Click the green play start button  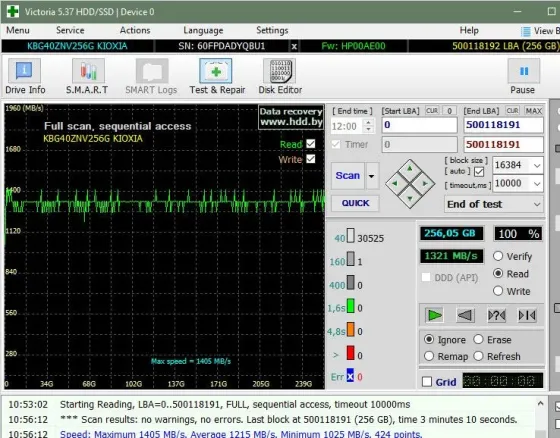coord(434,315)
